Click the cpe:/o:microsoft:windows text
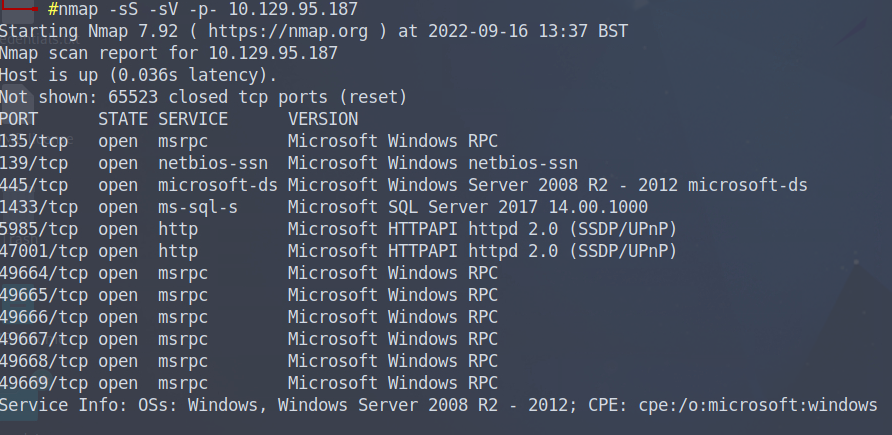This screenshot has height=435, width=892. pos(758,405)
